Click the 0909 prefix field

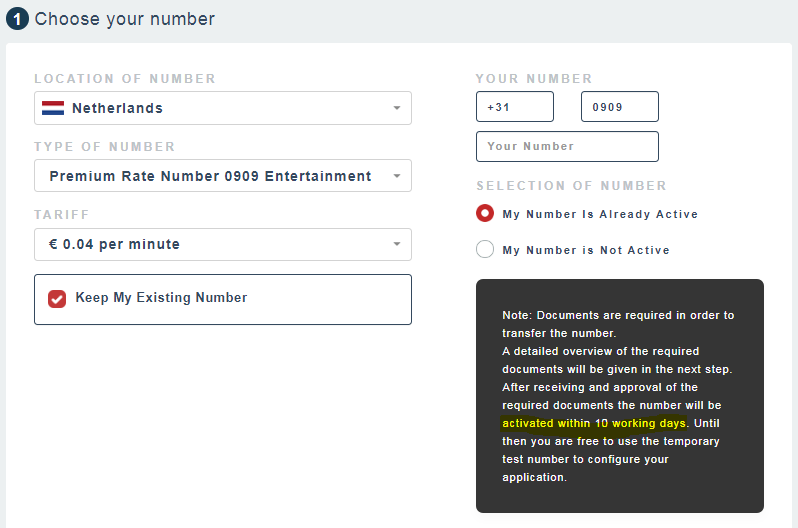pyautogui.click(x=619, y=106)
